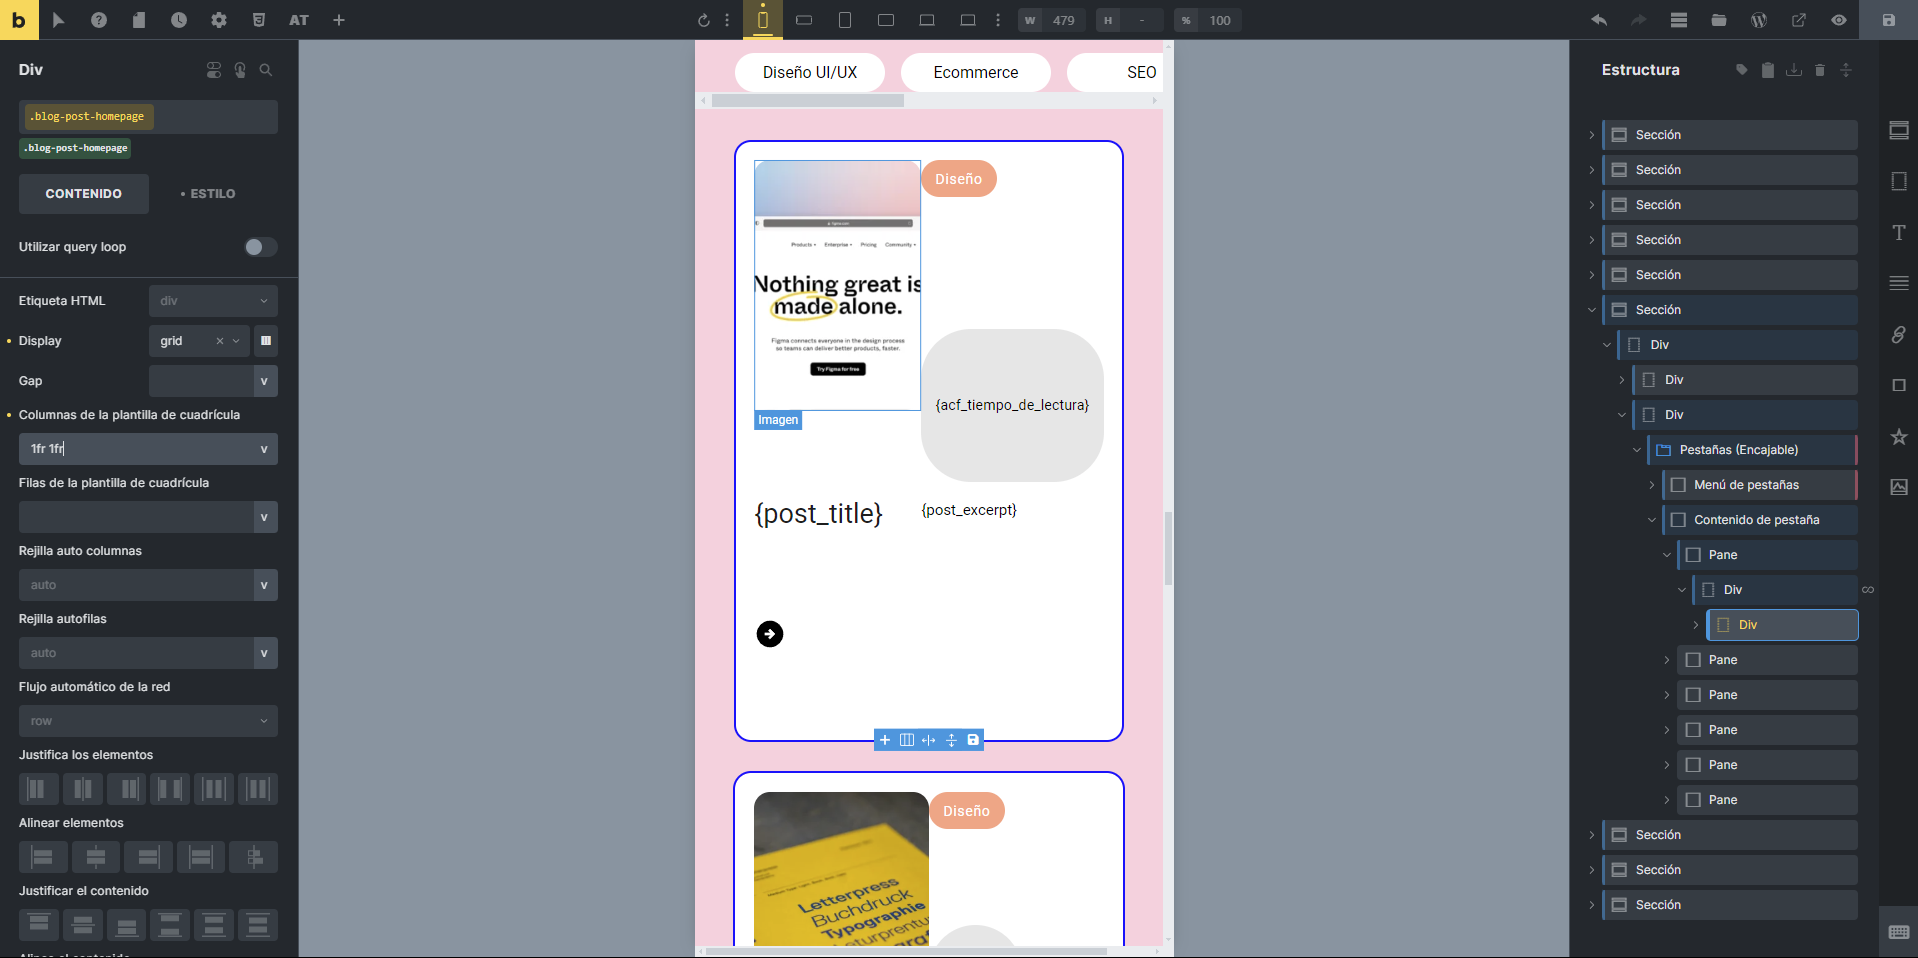Toggle the preview eye icon
Viewport: 1918px width, 958px height.
click(1839, 20)
